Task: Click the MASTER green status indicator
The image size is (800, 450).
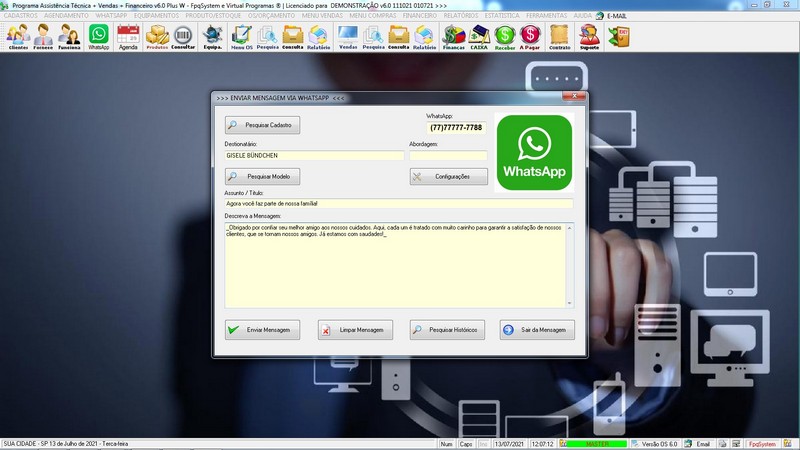Action: pyautogui.click(x=597, y=444)
